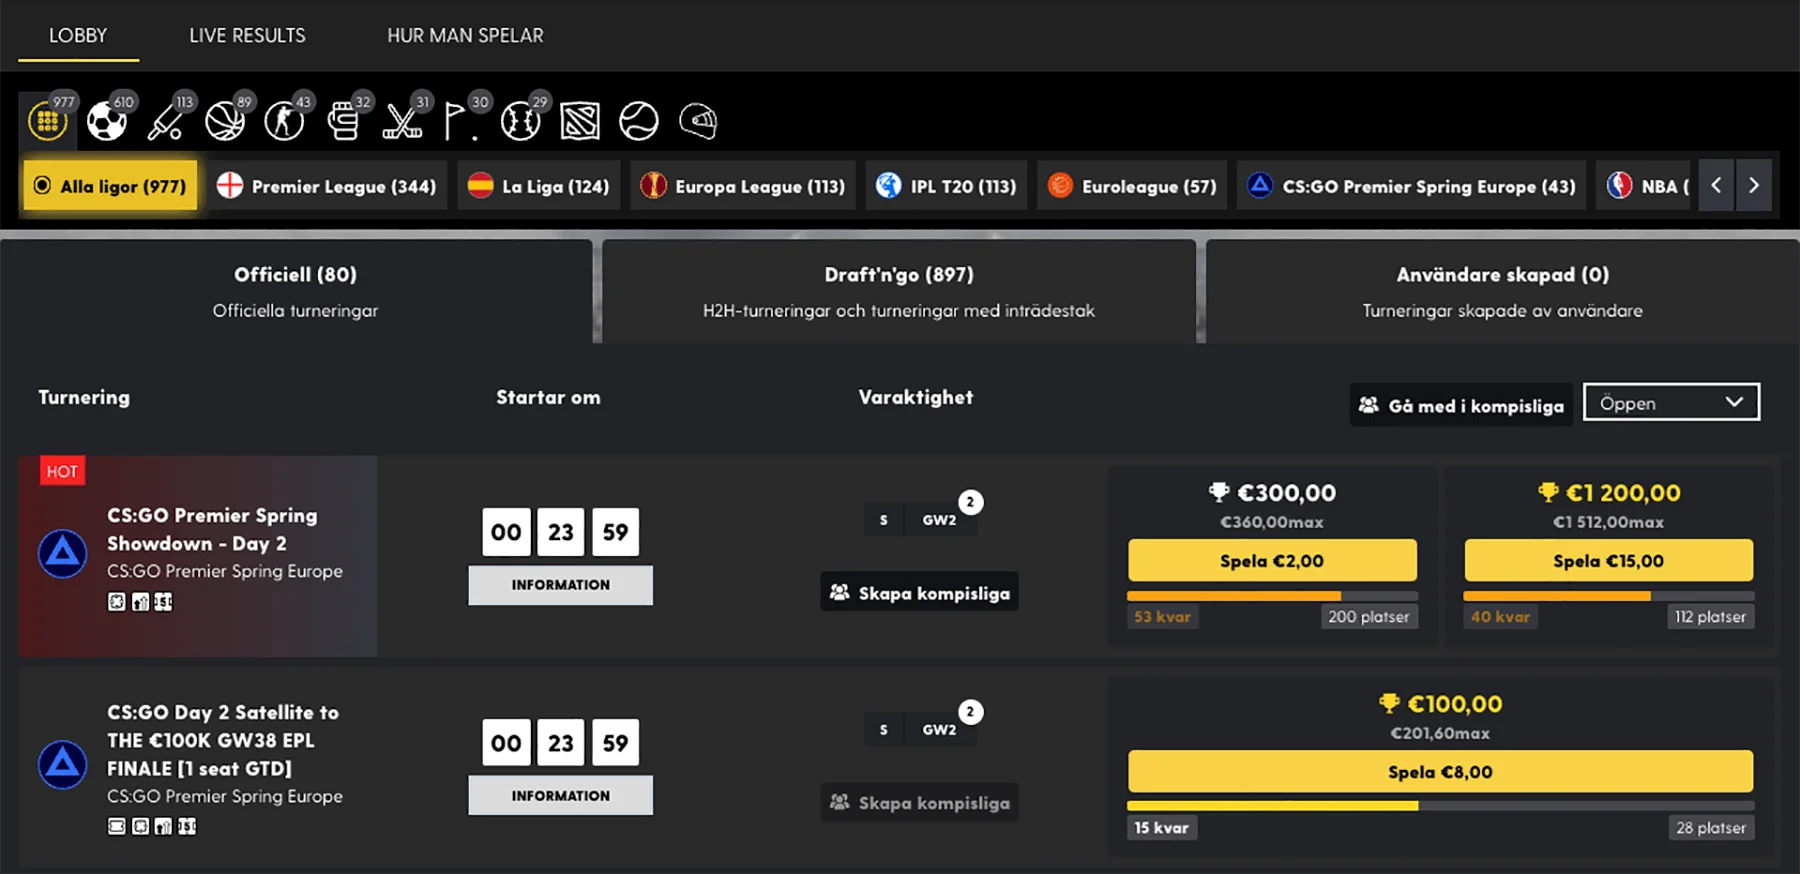Select the motorsport helmet icon
This screenshot has width=1800, height=874.
698,121
